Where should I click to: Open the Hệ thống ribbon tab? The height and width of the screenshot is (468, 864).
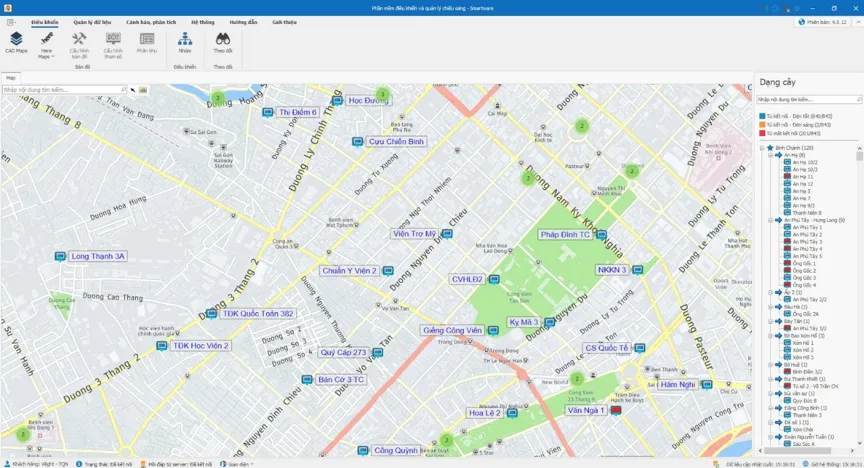point(203,21)
